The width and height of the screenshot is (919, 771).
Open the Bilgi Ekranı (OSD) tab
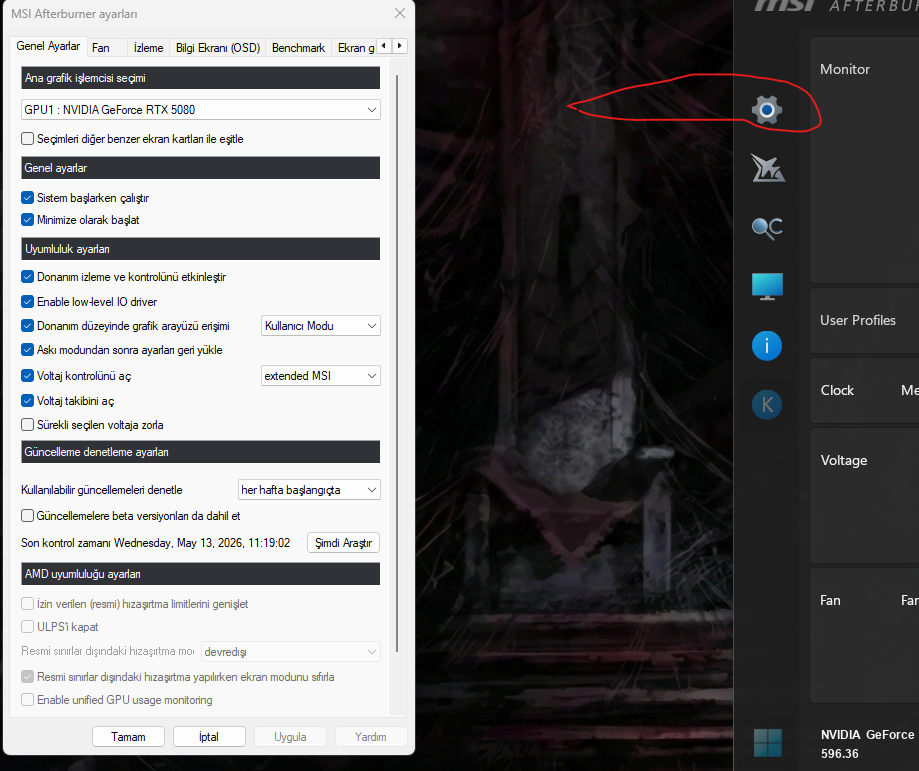tap(218, 48)
